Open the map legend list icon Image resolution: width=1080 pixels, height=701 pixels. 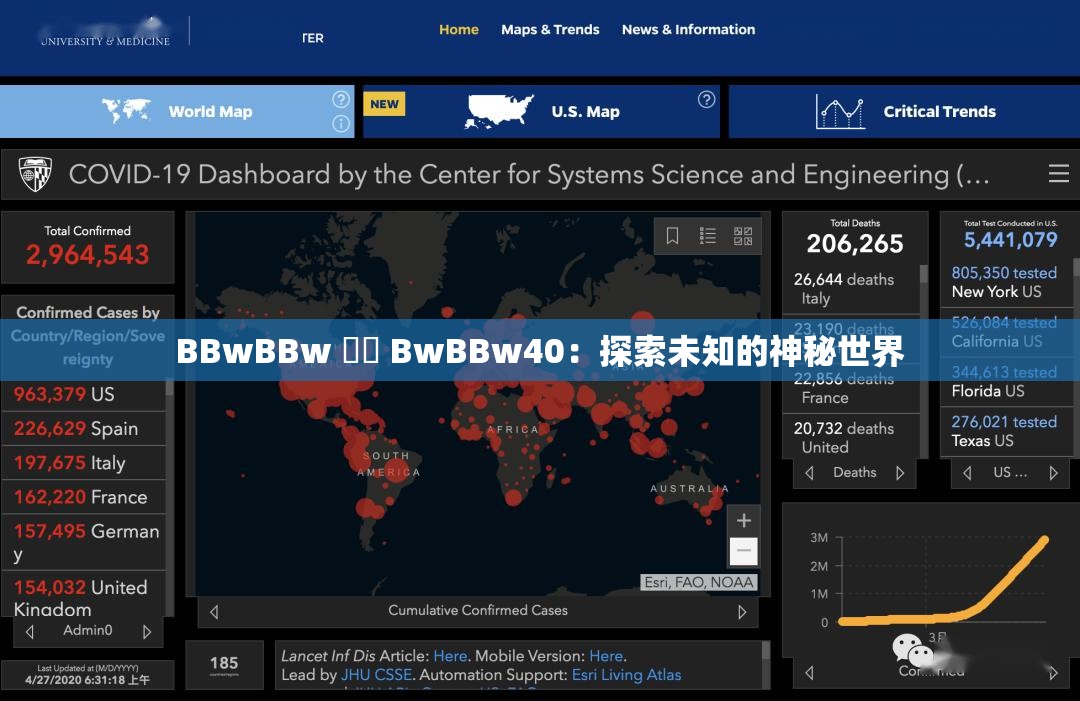click(x=707, y=236)
